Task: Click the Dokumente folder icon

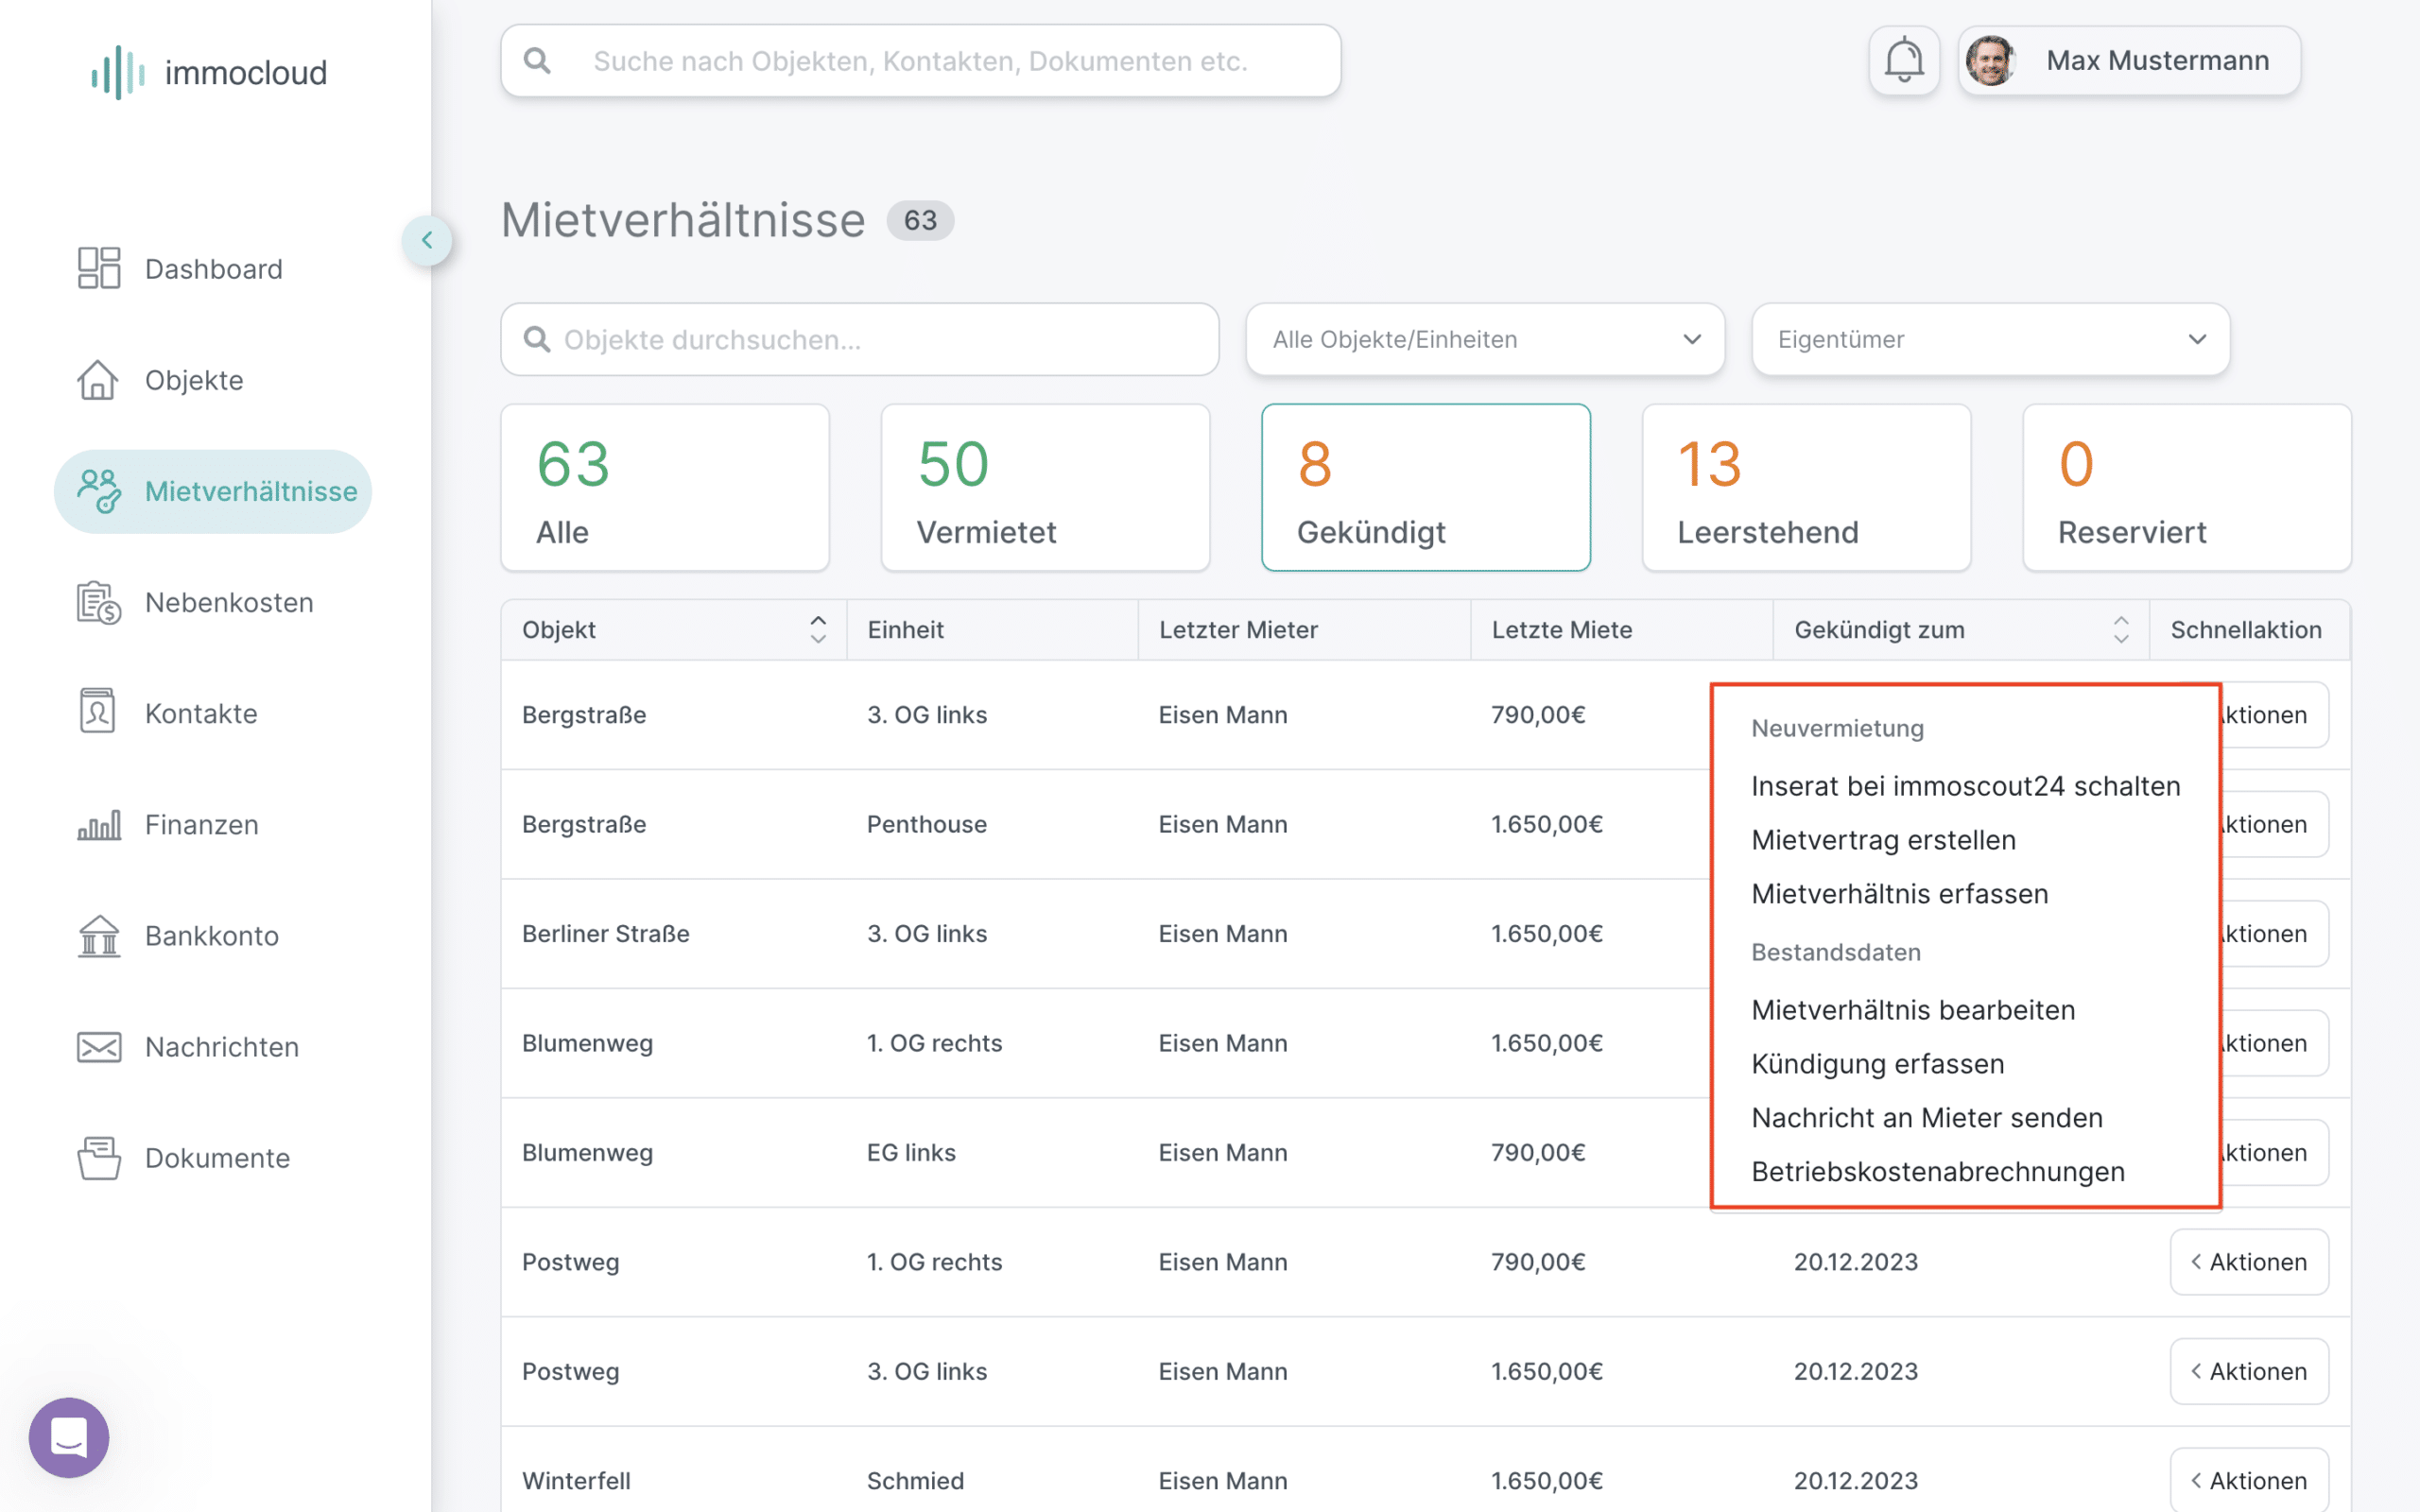Action: 99,1158
